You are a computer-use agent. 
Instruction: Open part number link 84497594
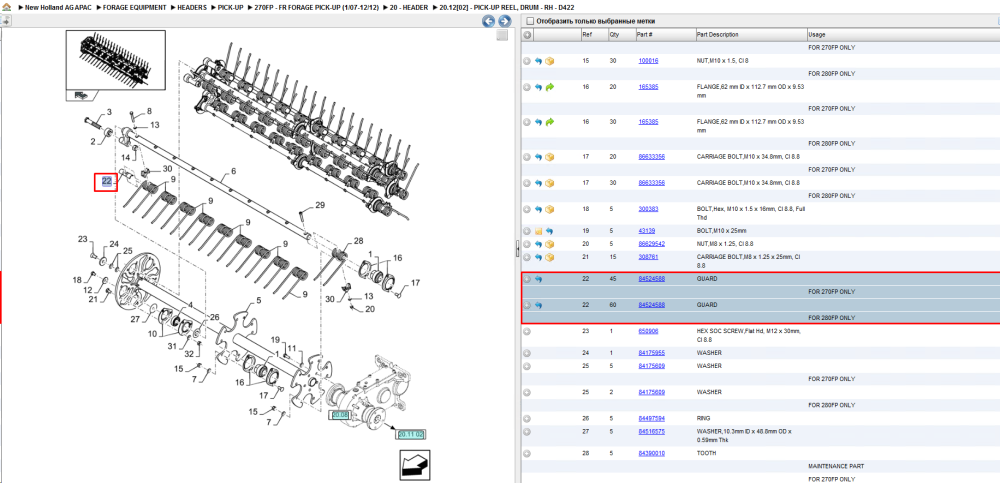652,419
